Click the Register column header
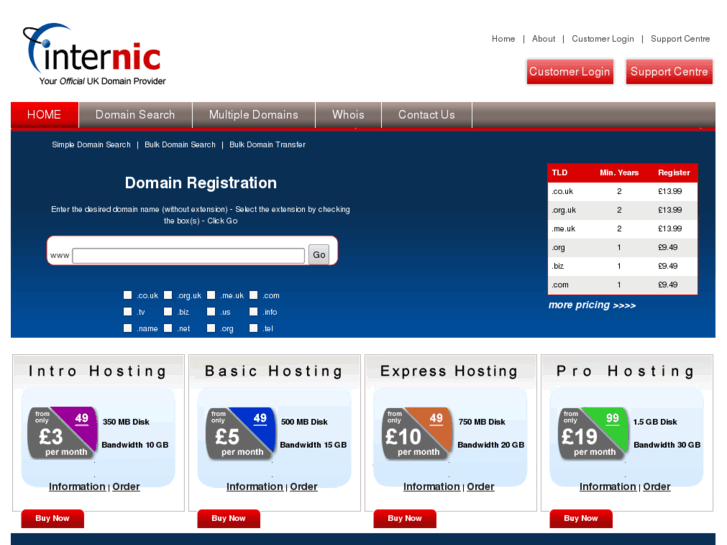 coord(674,173)
